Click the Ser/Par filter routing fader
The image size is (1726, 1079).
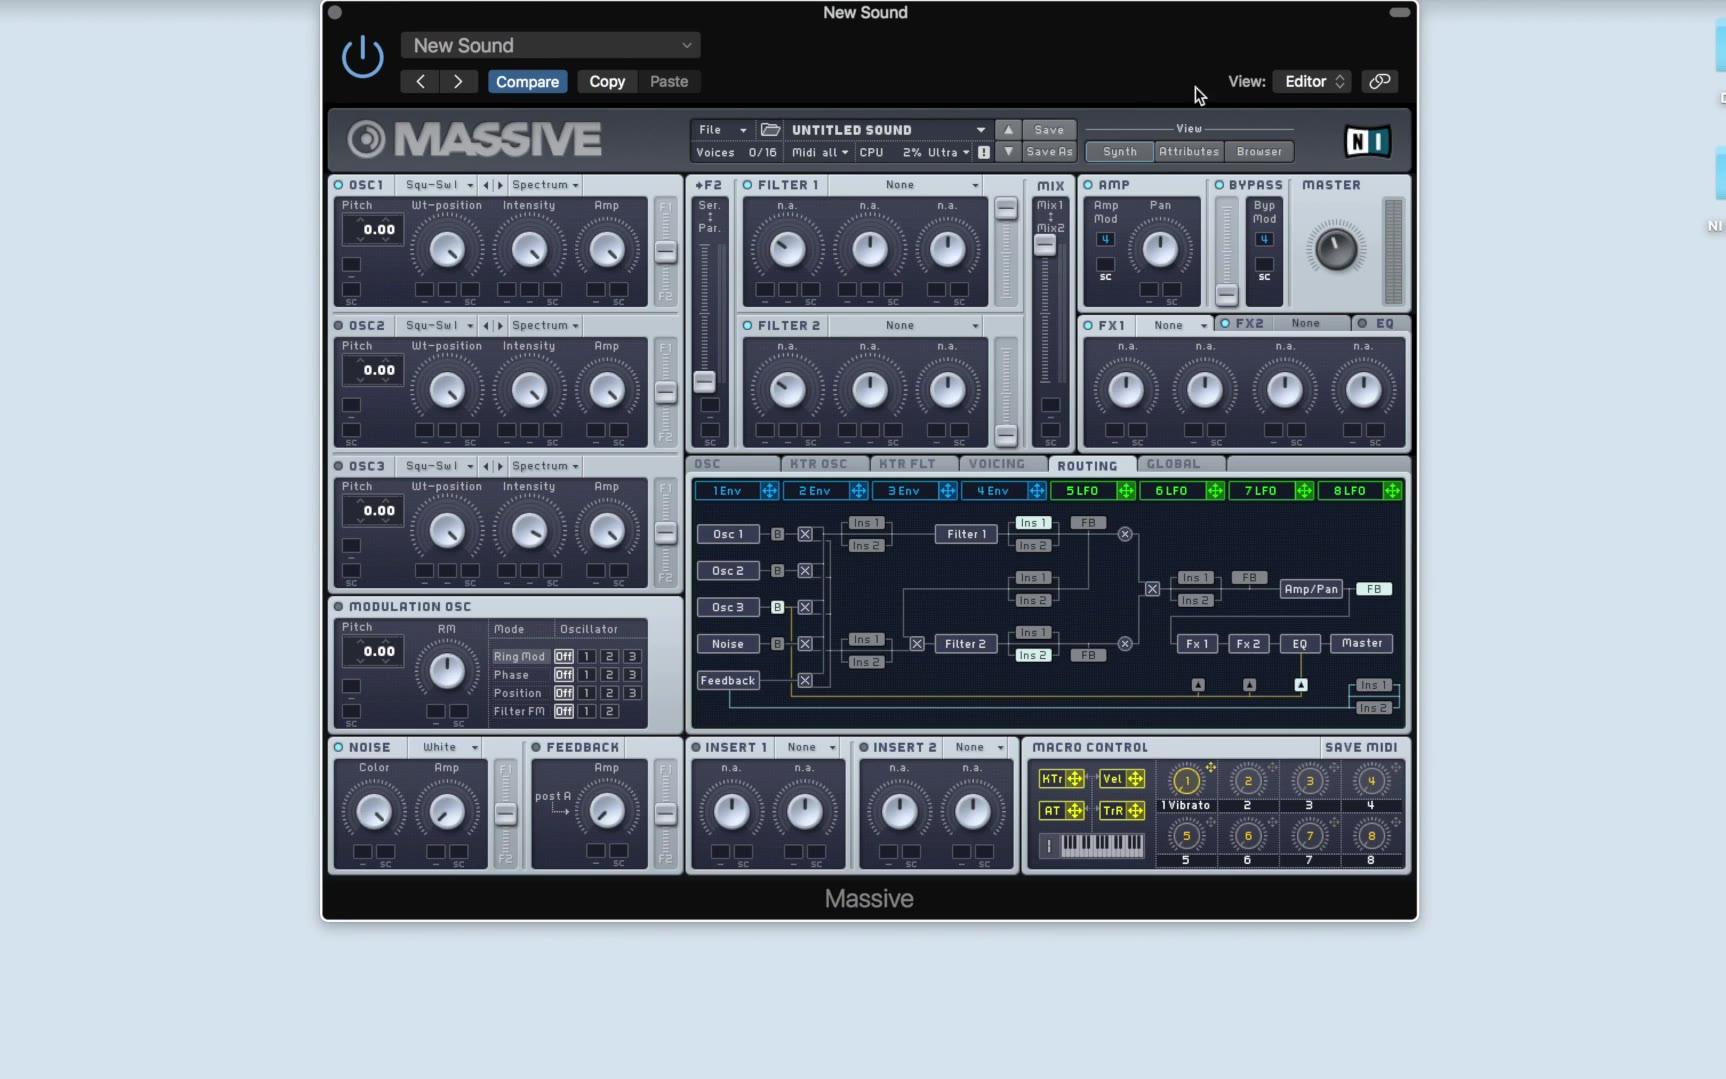705,381
